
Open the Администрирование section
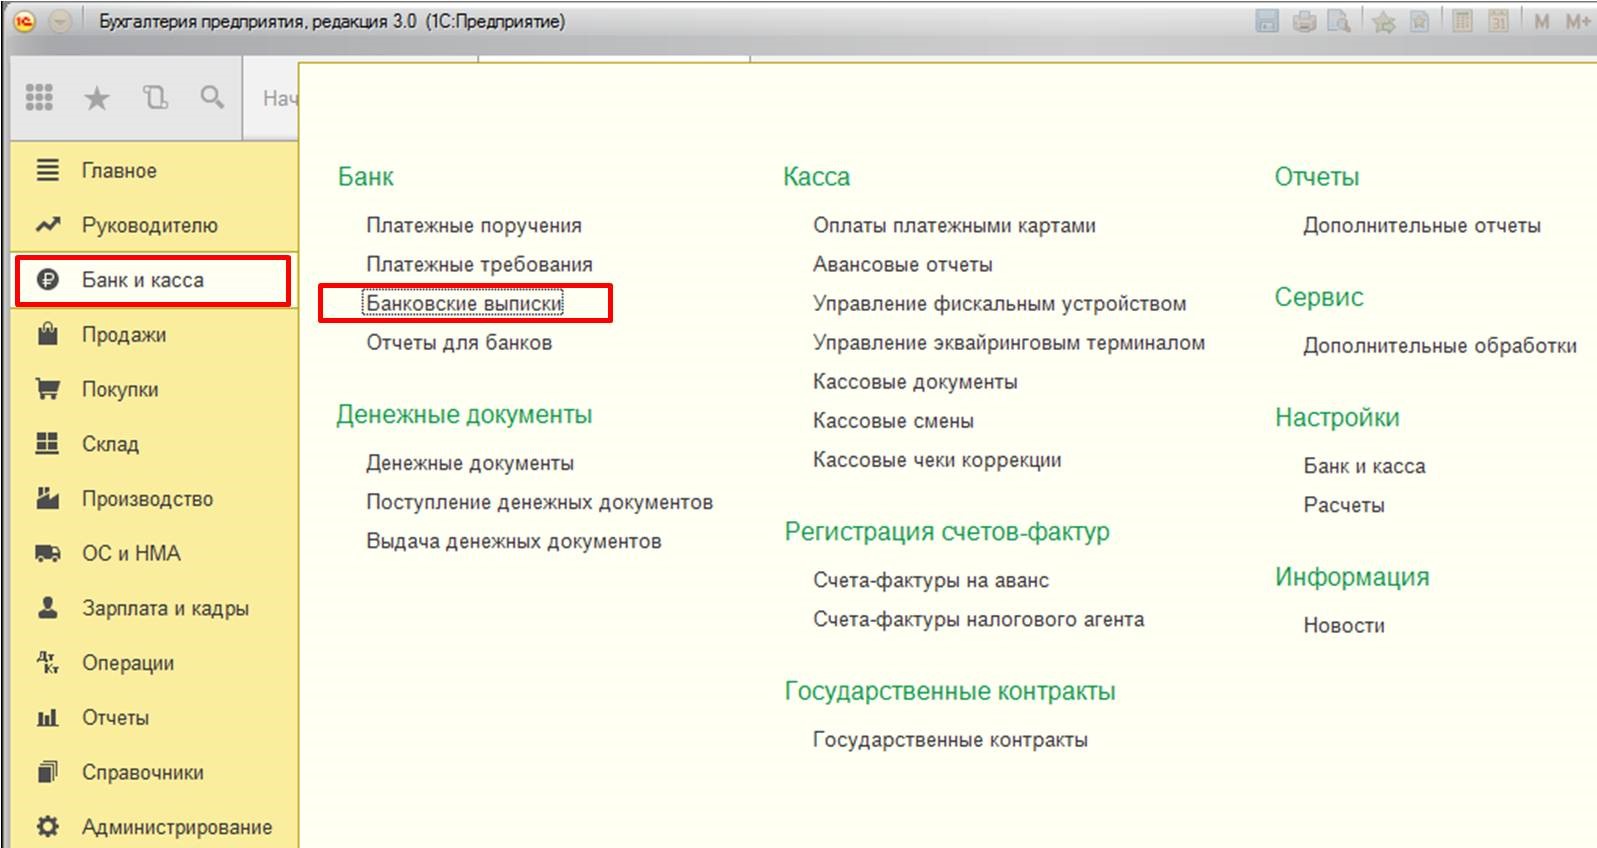click(x=176, y=827)
